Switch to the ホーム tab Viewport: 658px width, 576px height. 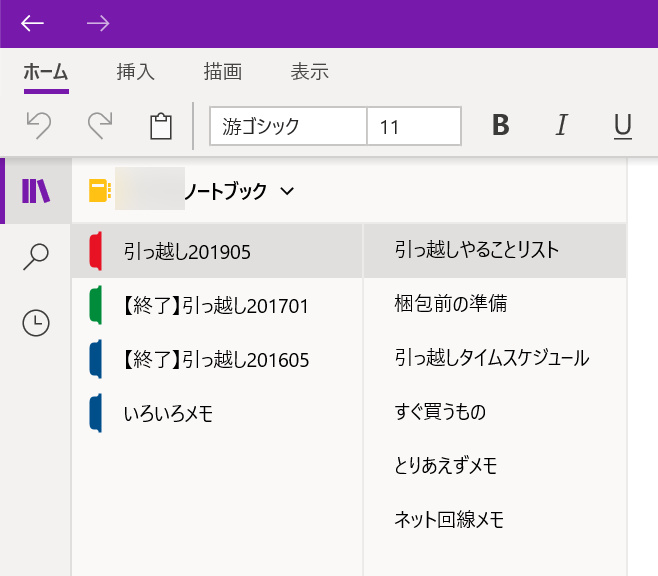coord(46,72)
